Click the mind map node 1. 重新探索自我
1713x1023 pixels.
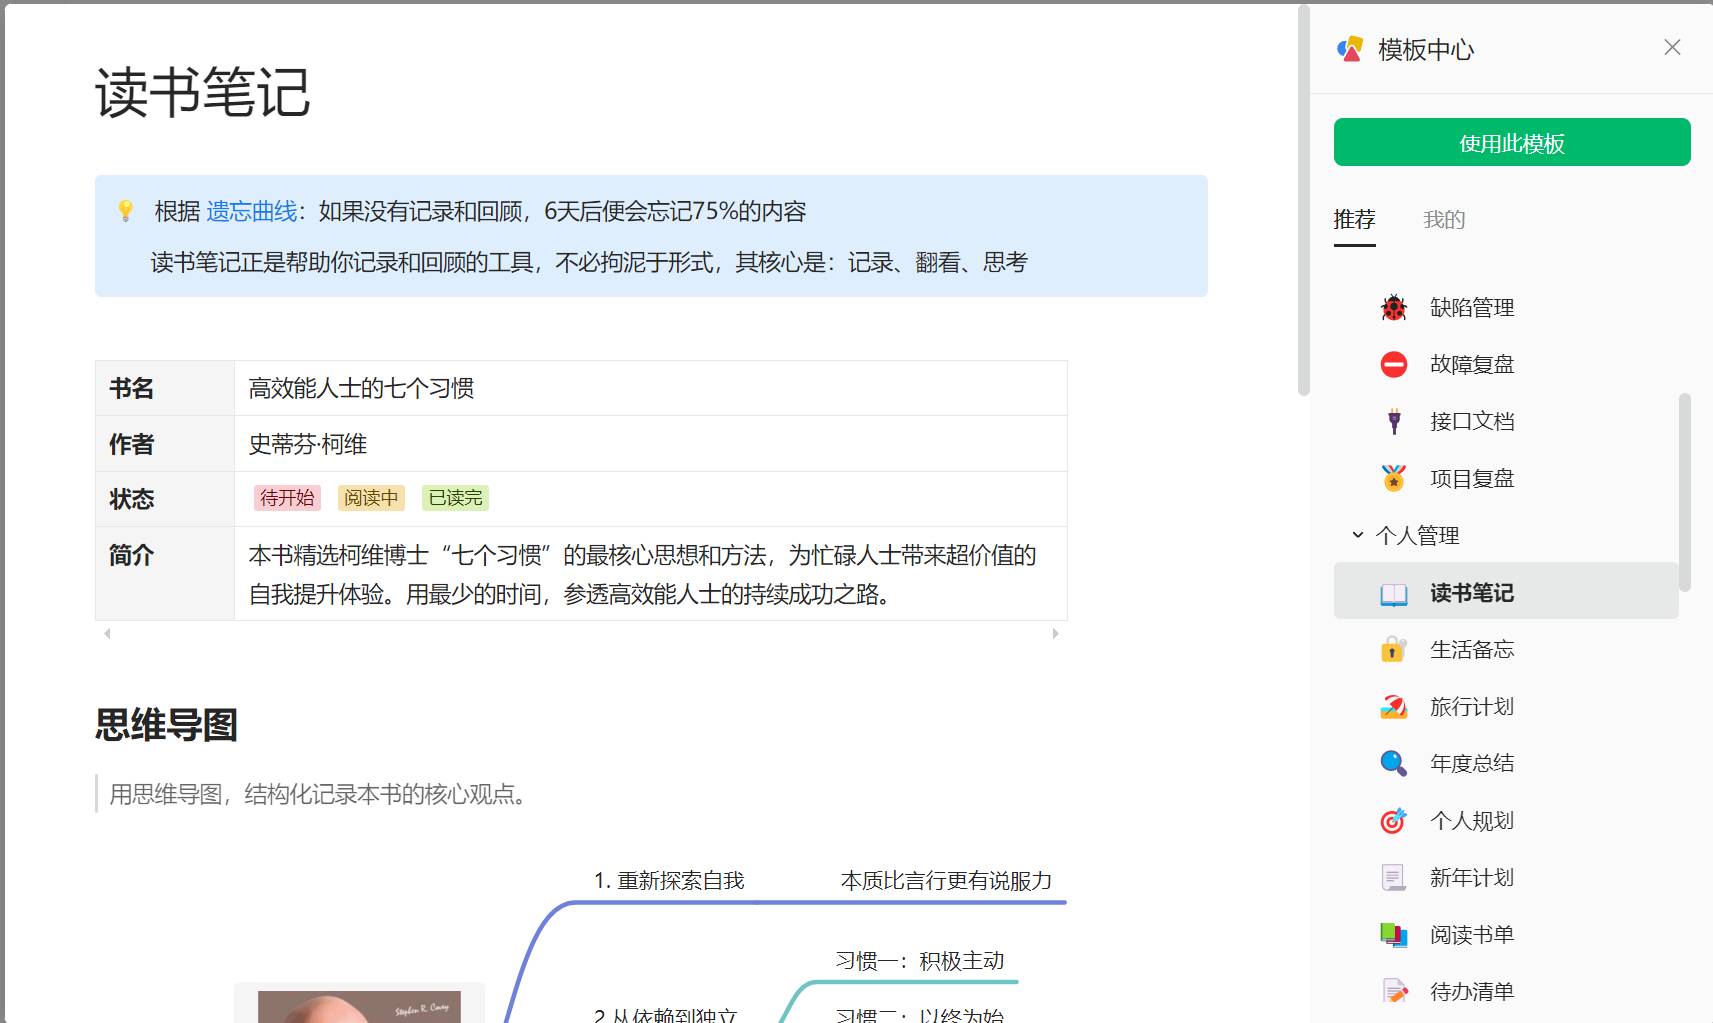(669, 880)
